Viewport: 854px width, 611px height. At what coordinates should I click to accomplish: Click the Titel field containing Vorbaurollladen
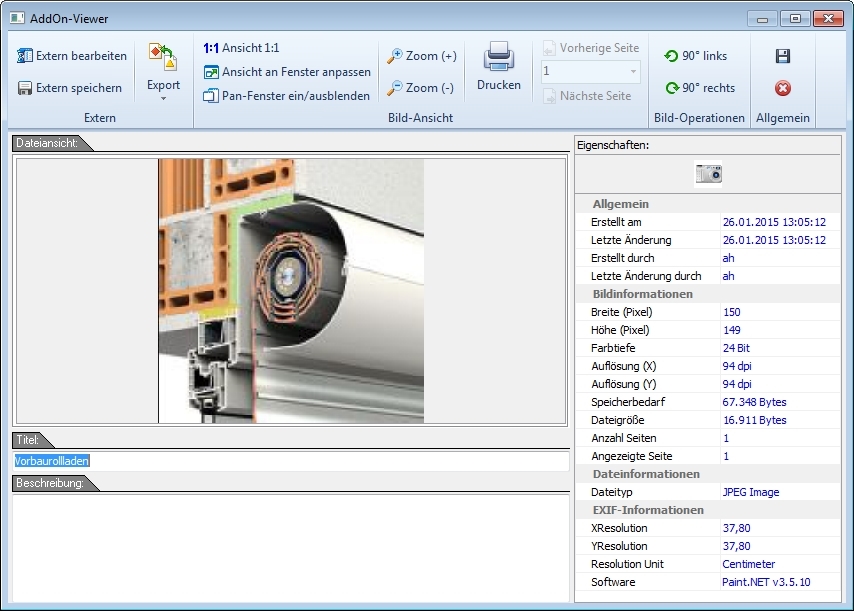point(291,461)
